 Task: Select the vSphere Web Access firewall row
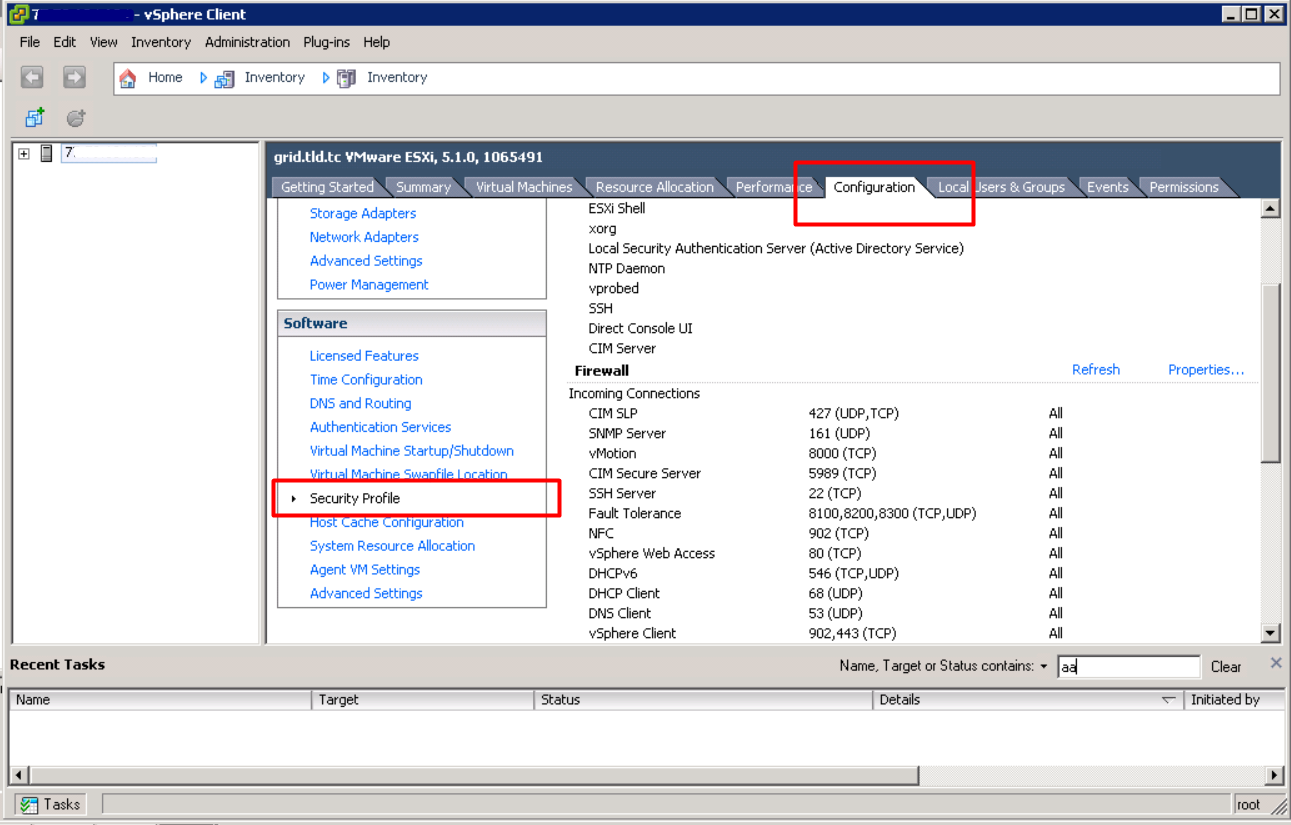[x=826, y=553]
